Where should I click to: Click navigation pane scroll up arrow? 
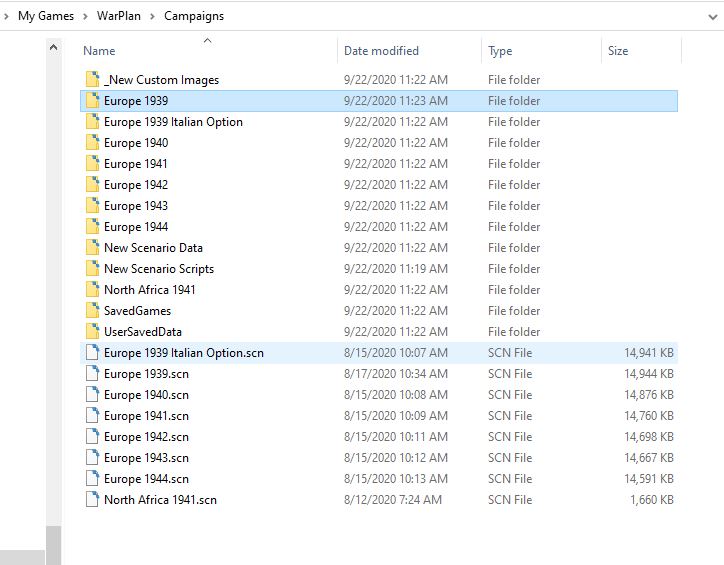(54, 48)
